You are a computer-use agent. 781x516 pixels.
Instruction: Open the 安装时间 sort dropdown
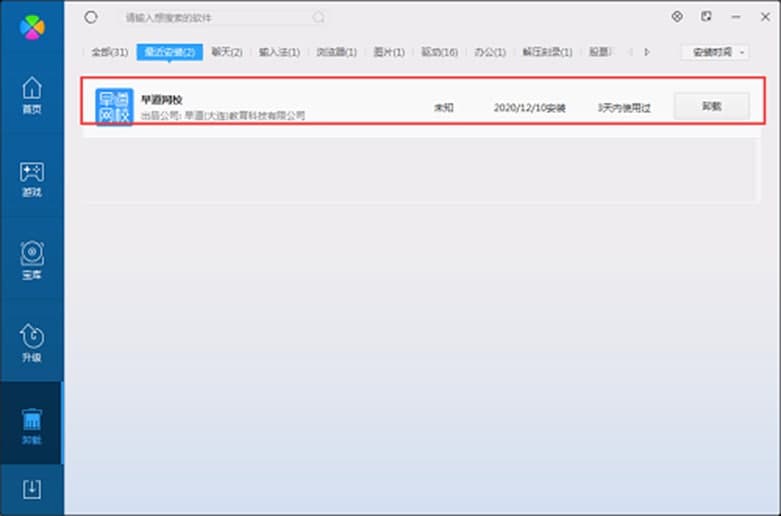pos(714,52)
